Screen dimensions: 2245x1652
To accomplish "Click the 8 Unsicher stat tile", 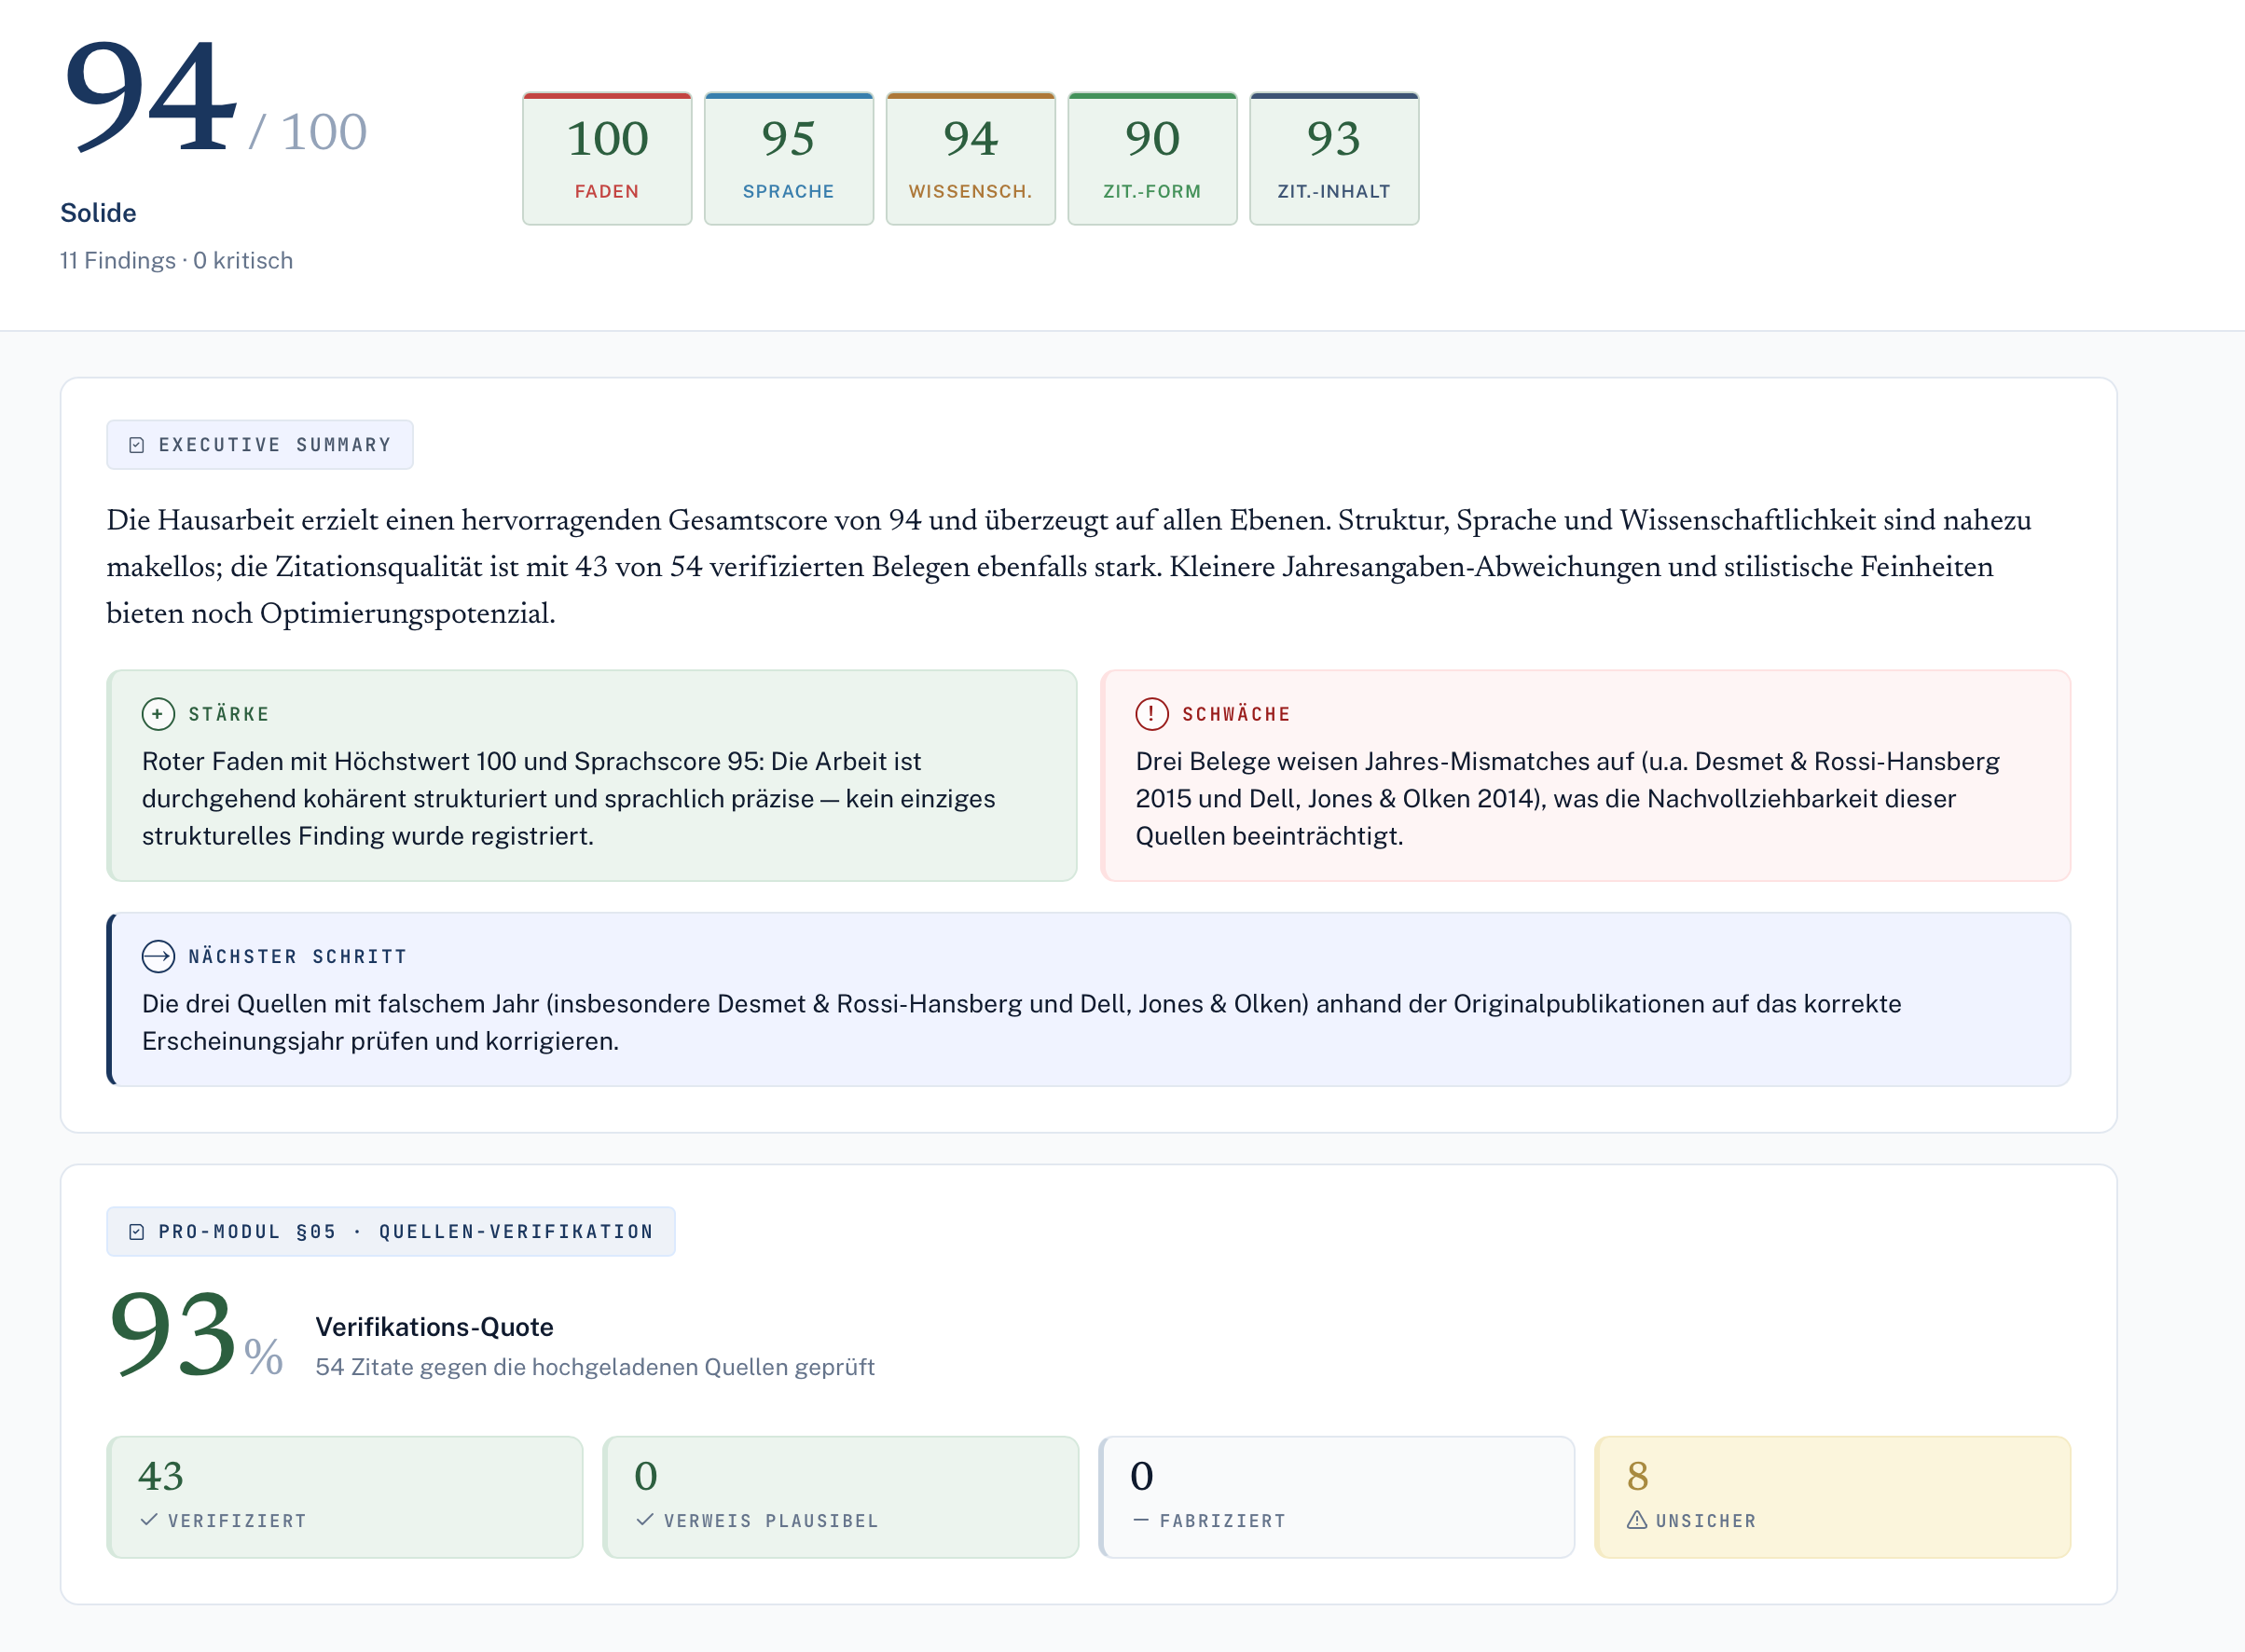I will click(1833, 1497).
